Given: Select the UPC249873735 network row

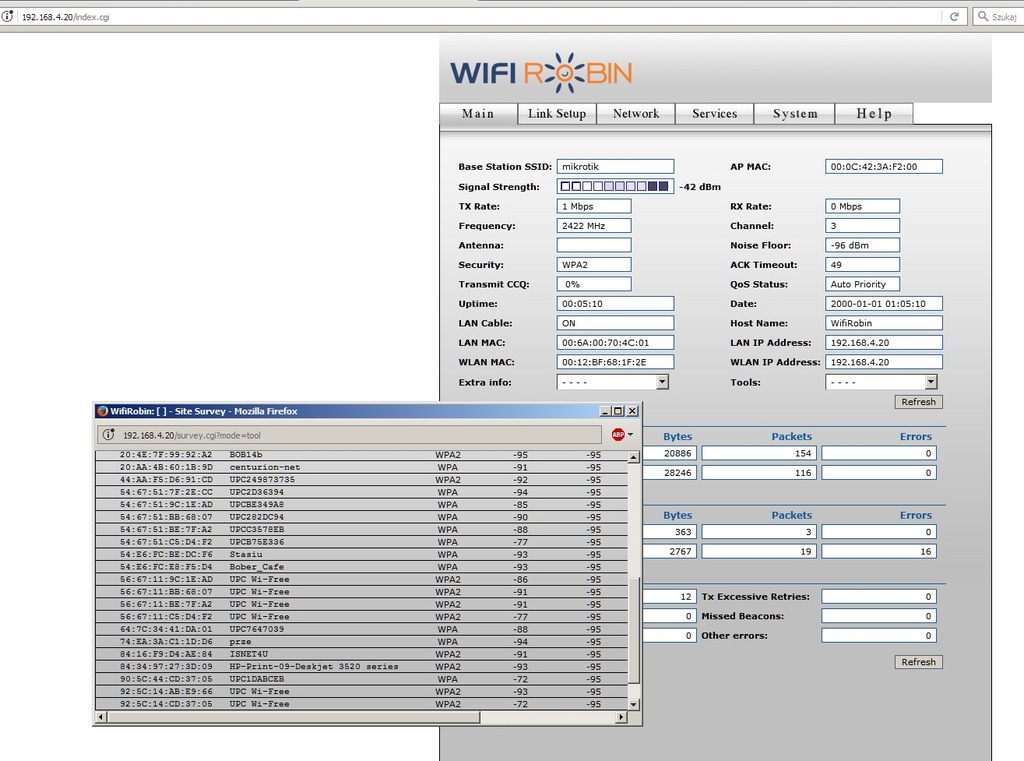Looking at the screenshot, I should 362,479.
